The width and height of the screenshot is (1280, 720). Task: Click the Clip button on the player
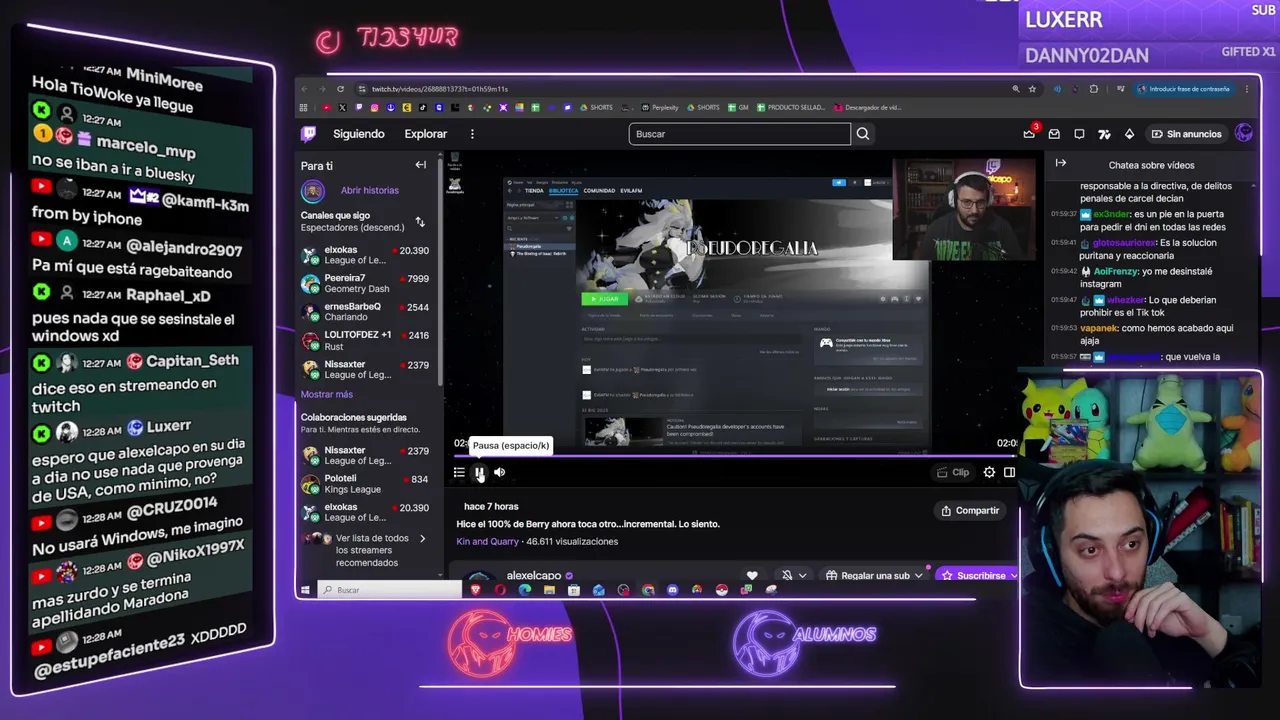click(x=953, y=473)
